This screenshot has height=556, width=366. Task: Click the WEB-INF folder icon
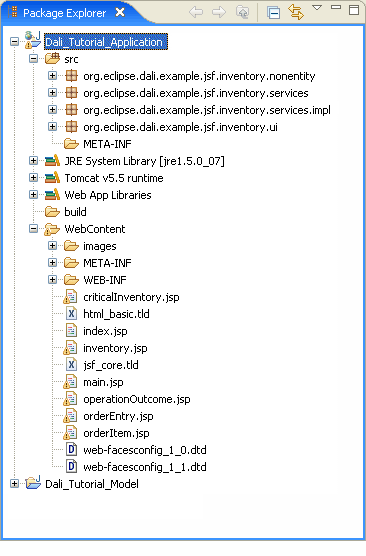71,280
